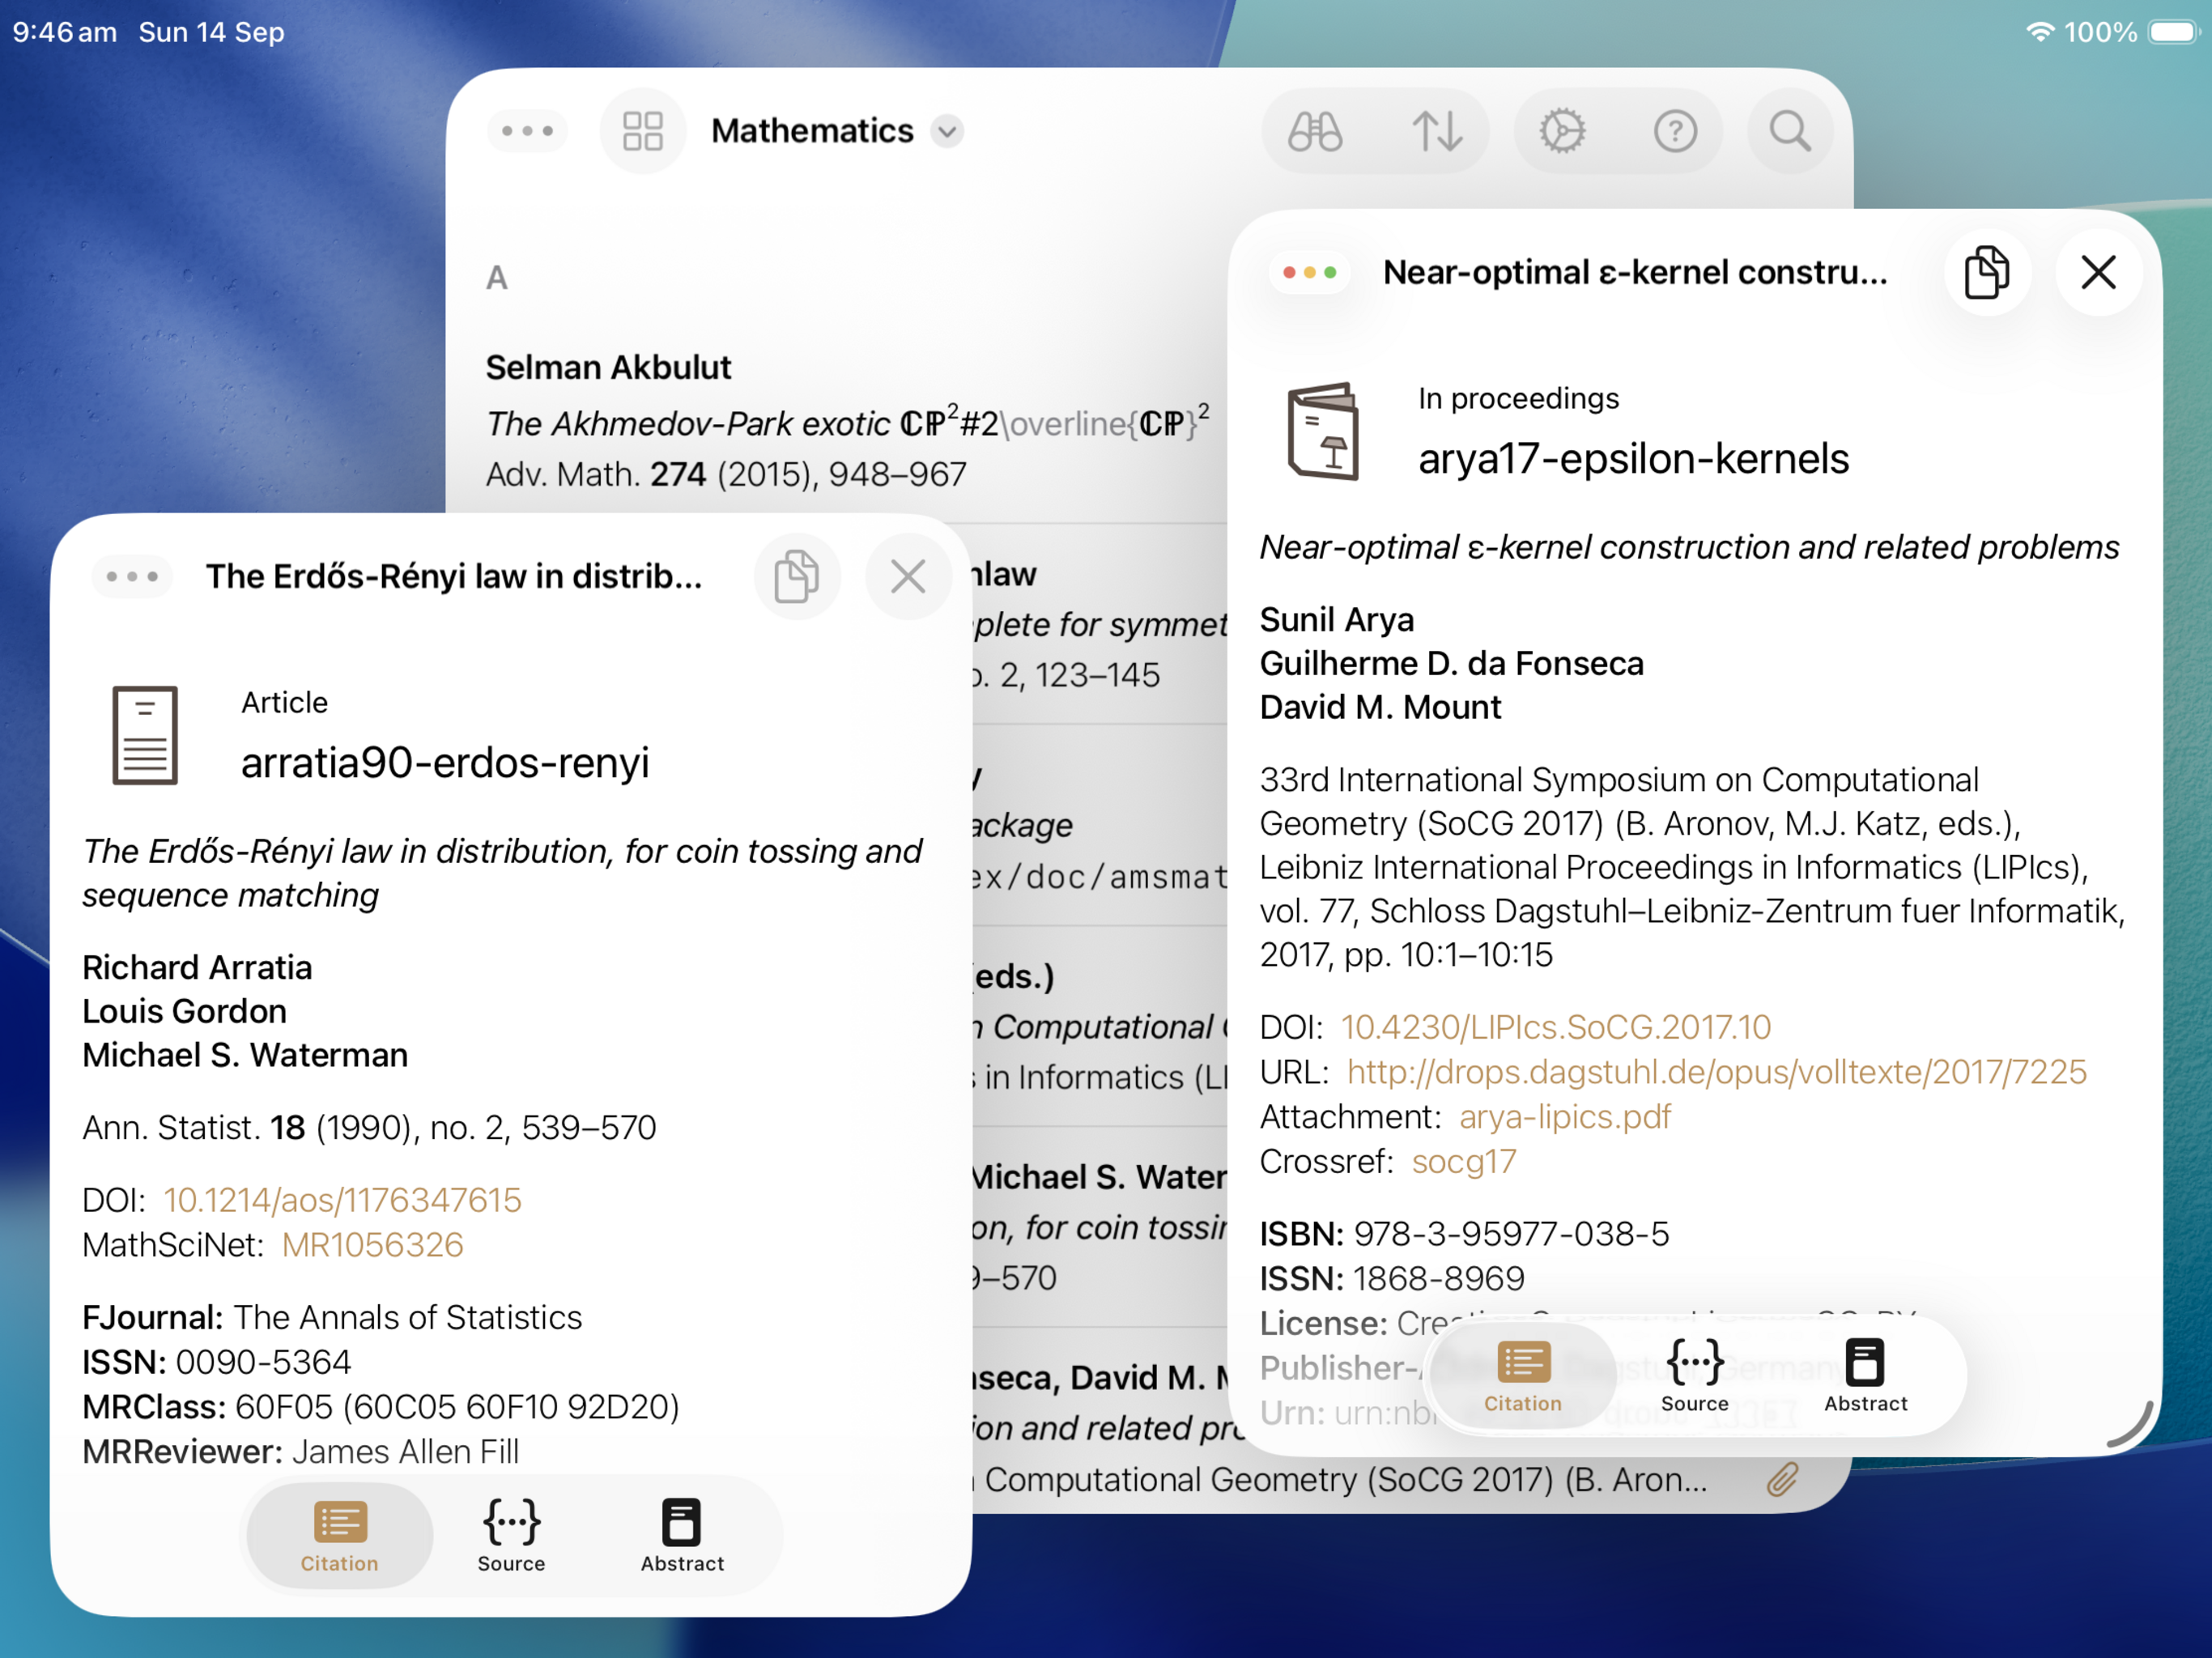Open search with magnifying glass
This screenshot has height=1658, width=2212.
coord(1789,131)
